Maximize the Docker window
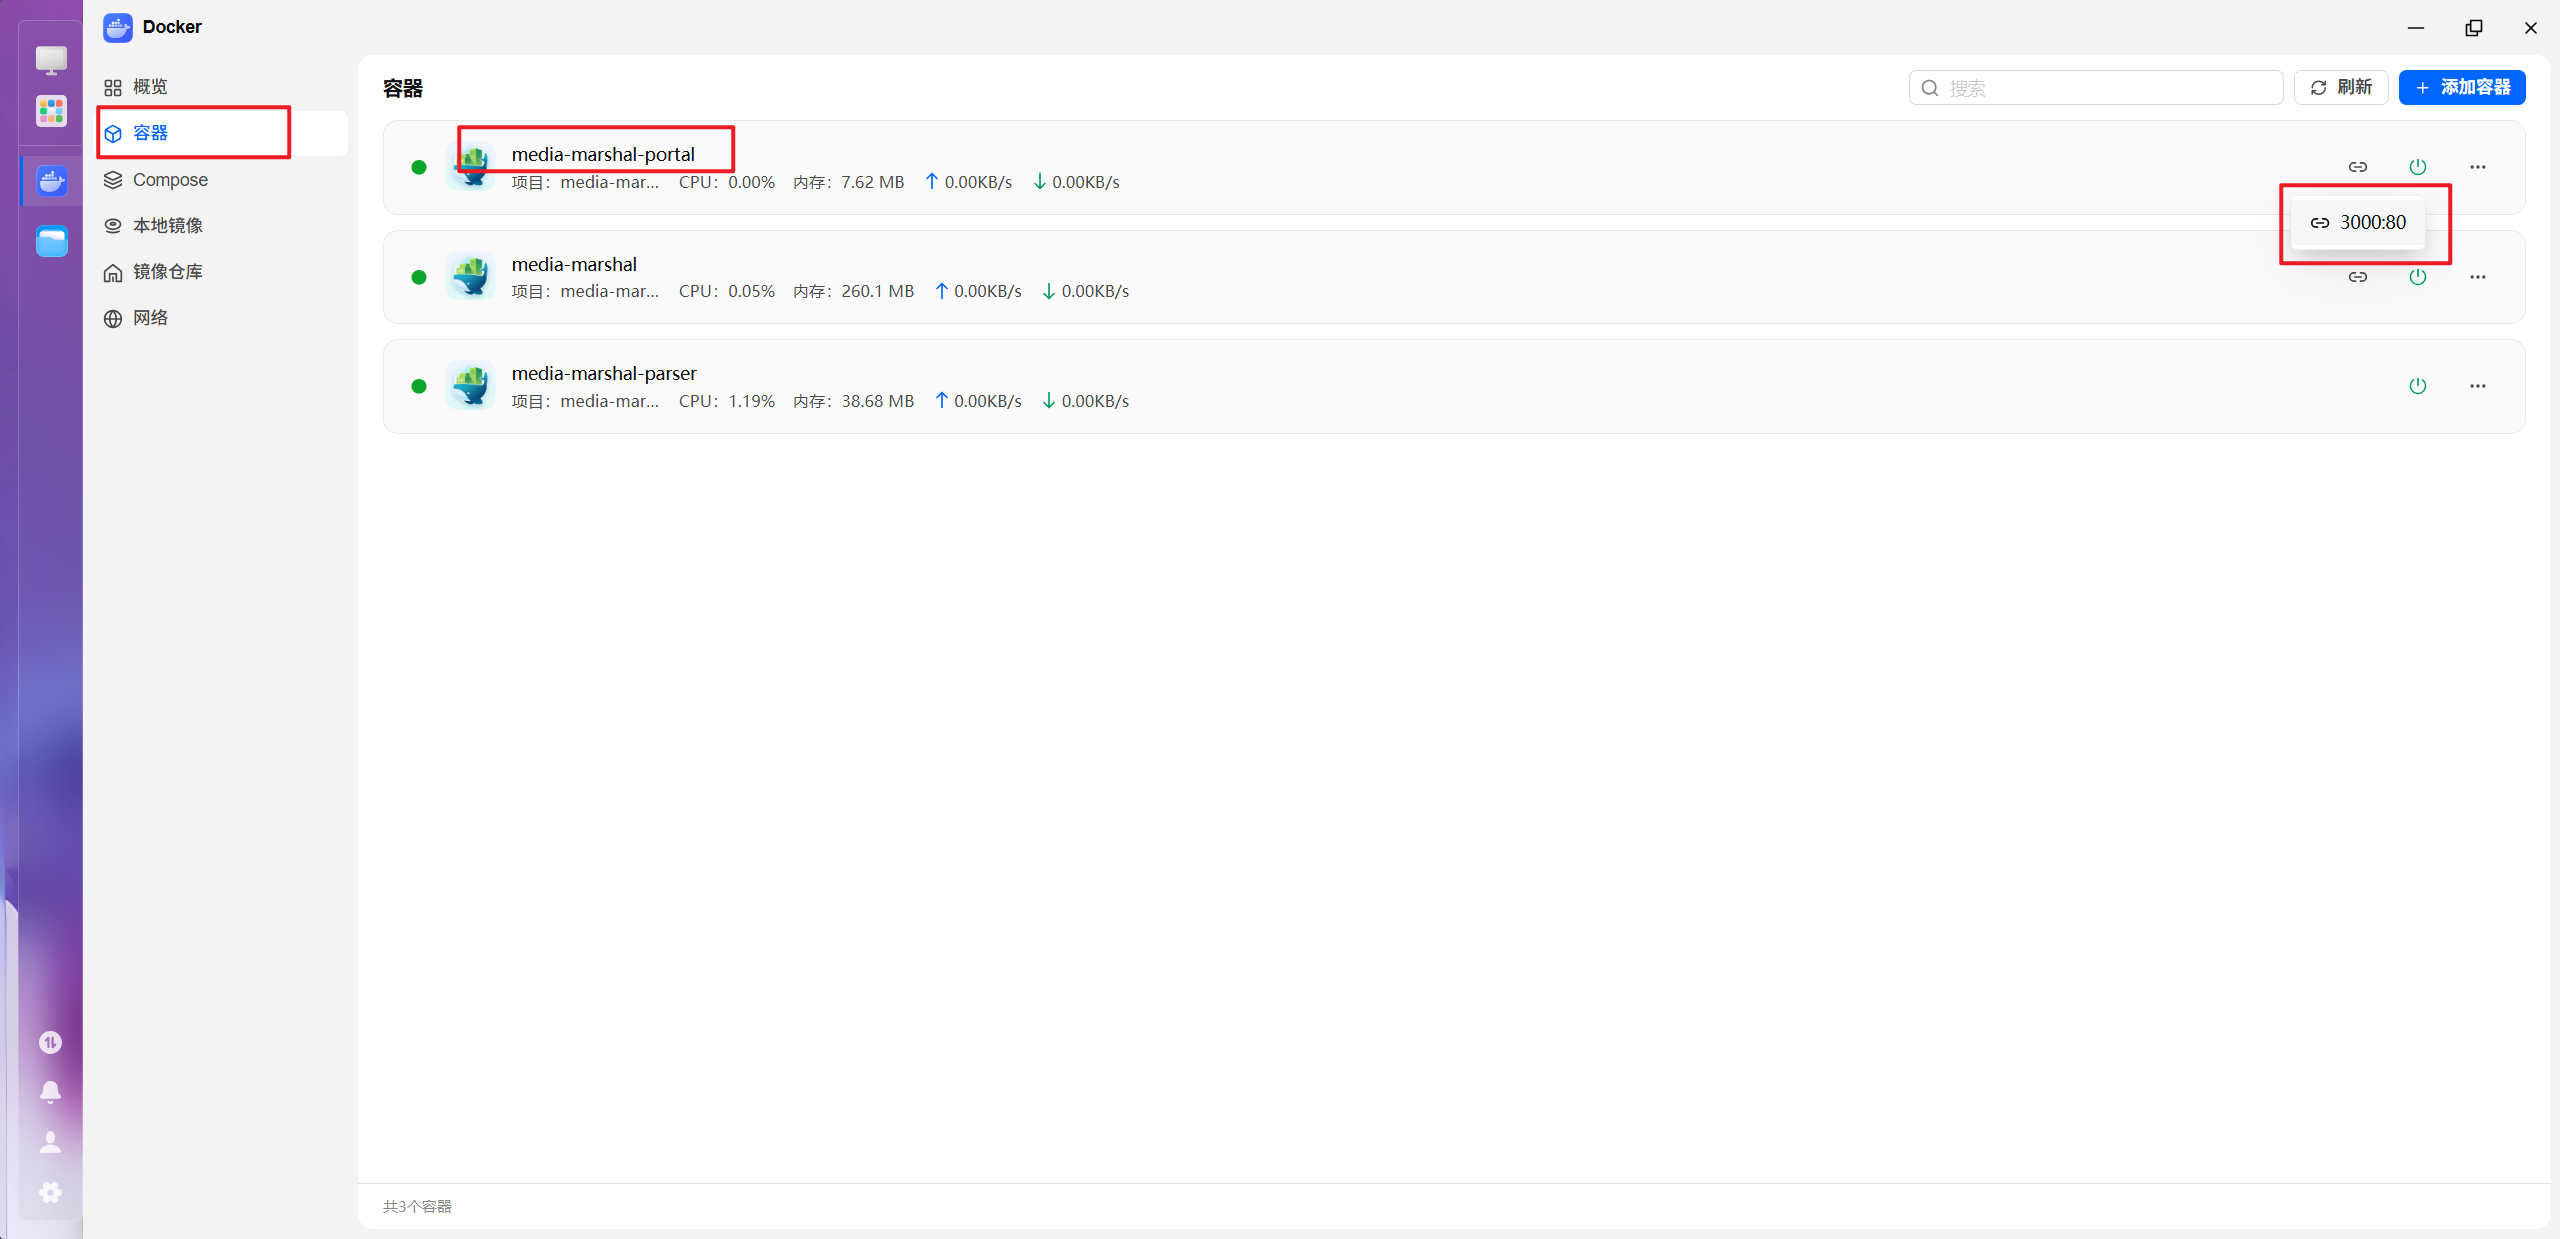This screenshot has height=1239, width=2560. coord(2474,28)
